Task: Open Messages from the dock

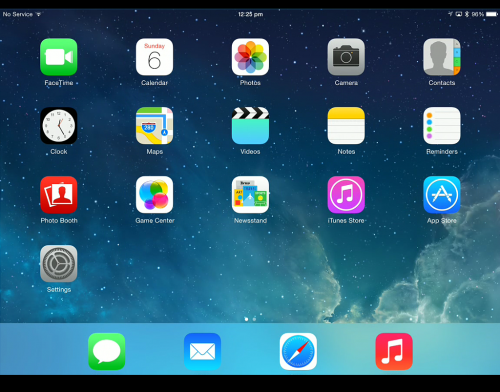Action: coord(107,351)
